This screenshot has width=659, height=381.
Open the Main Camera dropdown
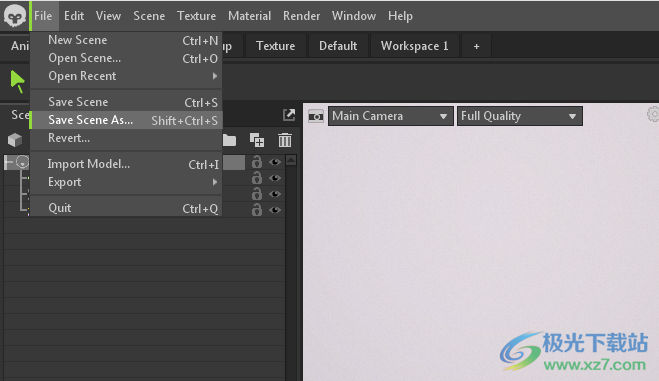390,116
